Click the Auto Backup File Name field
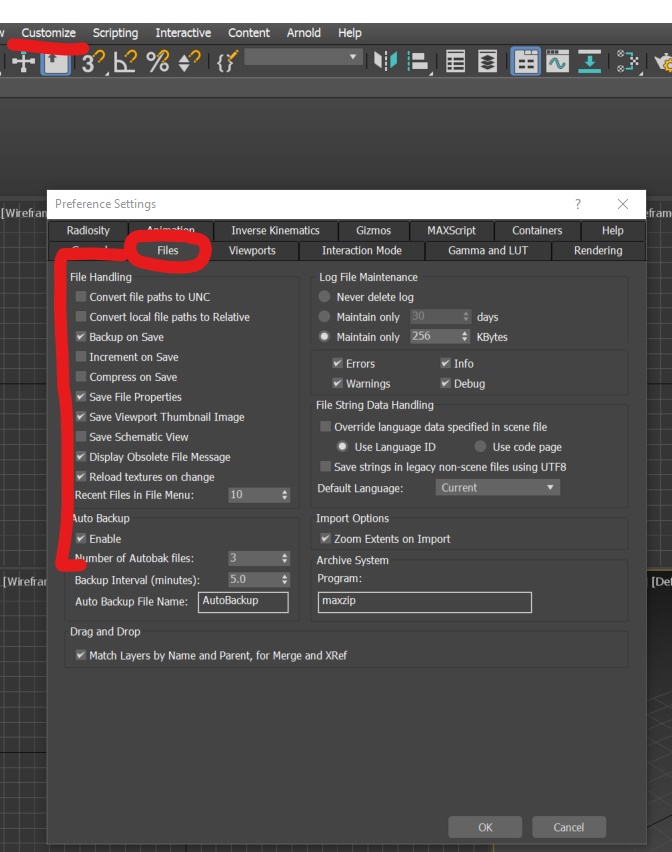The image size is (672, 852). pyautogui.click(x=243, y=602)
